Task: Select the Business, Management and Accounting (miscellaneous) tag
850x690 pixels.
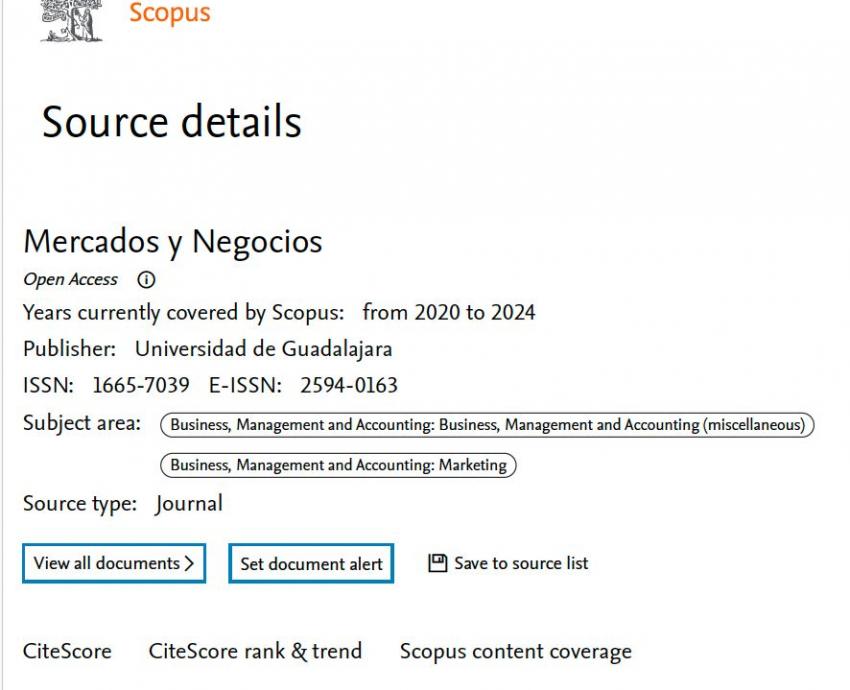Action: pyautogui.click(x=487, y=424)
